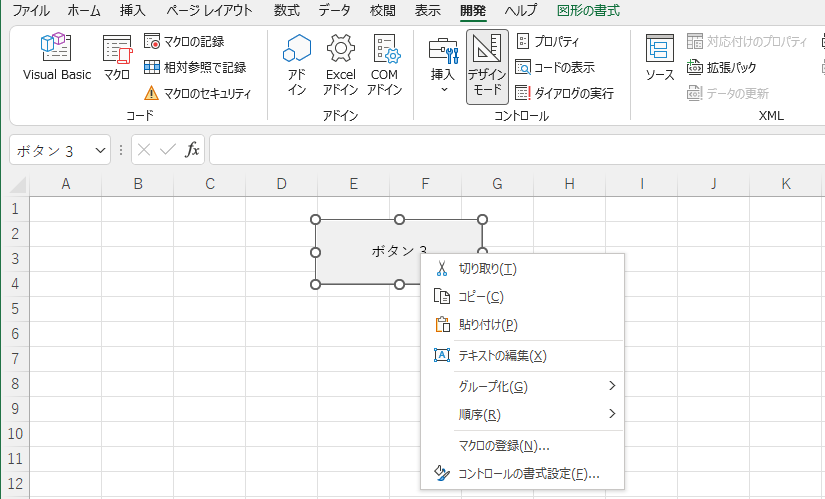
Task: Click the formula bar enter checkmark
Action: (168, 150)
